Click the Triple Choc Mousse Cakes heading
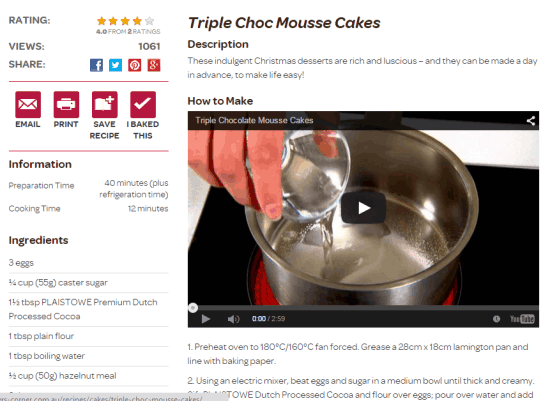This screenshot has height=401, width=550. (284, 23)
